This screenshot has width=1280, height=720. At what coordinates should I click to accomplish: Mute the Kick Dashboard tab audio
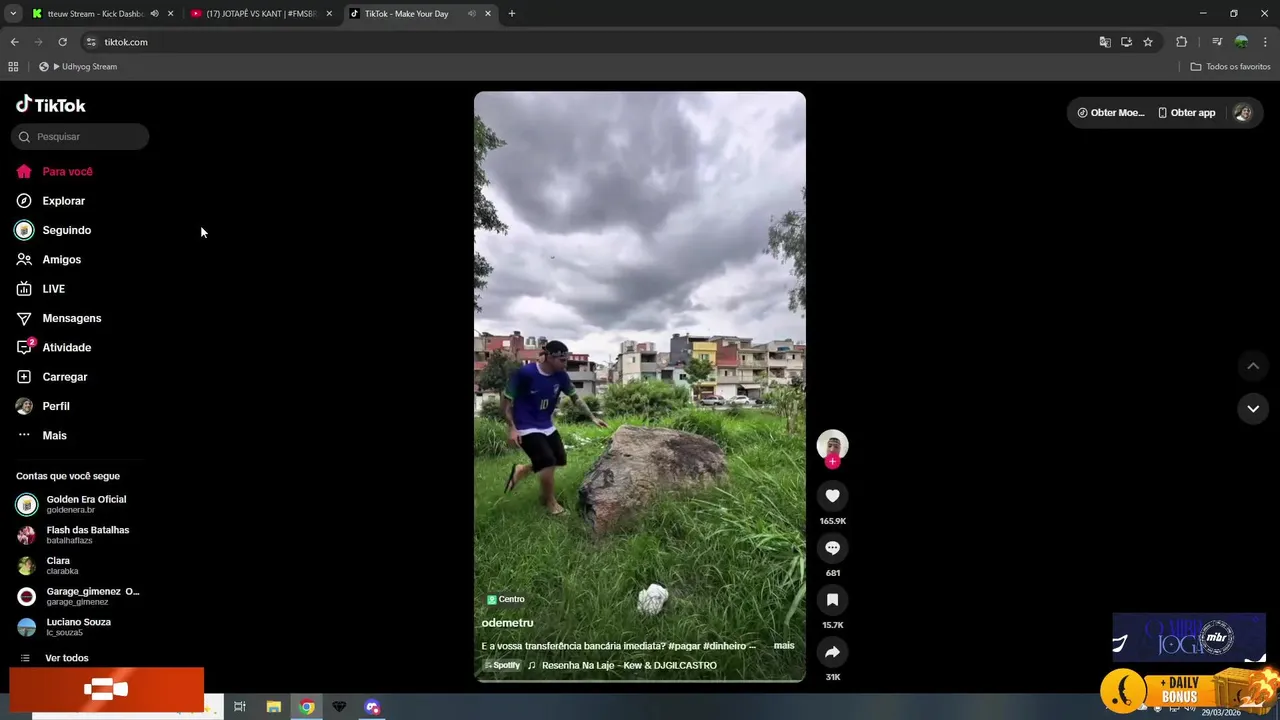pos(154,14)
